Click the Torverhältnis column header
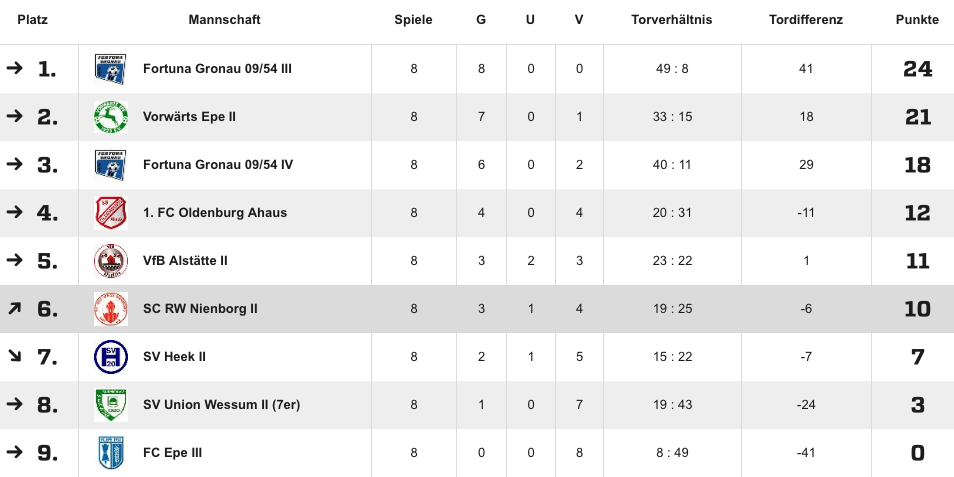Image resolution: width=954 pixels, height=477 pixels. [x=672, y=19]
